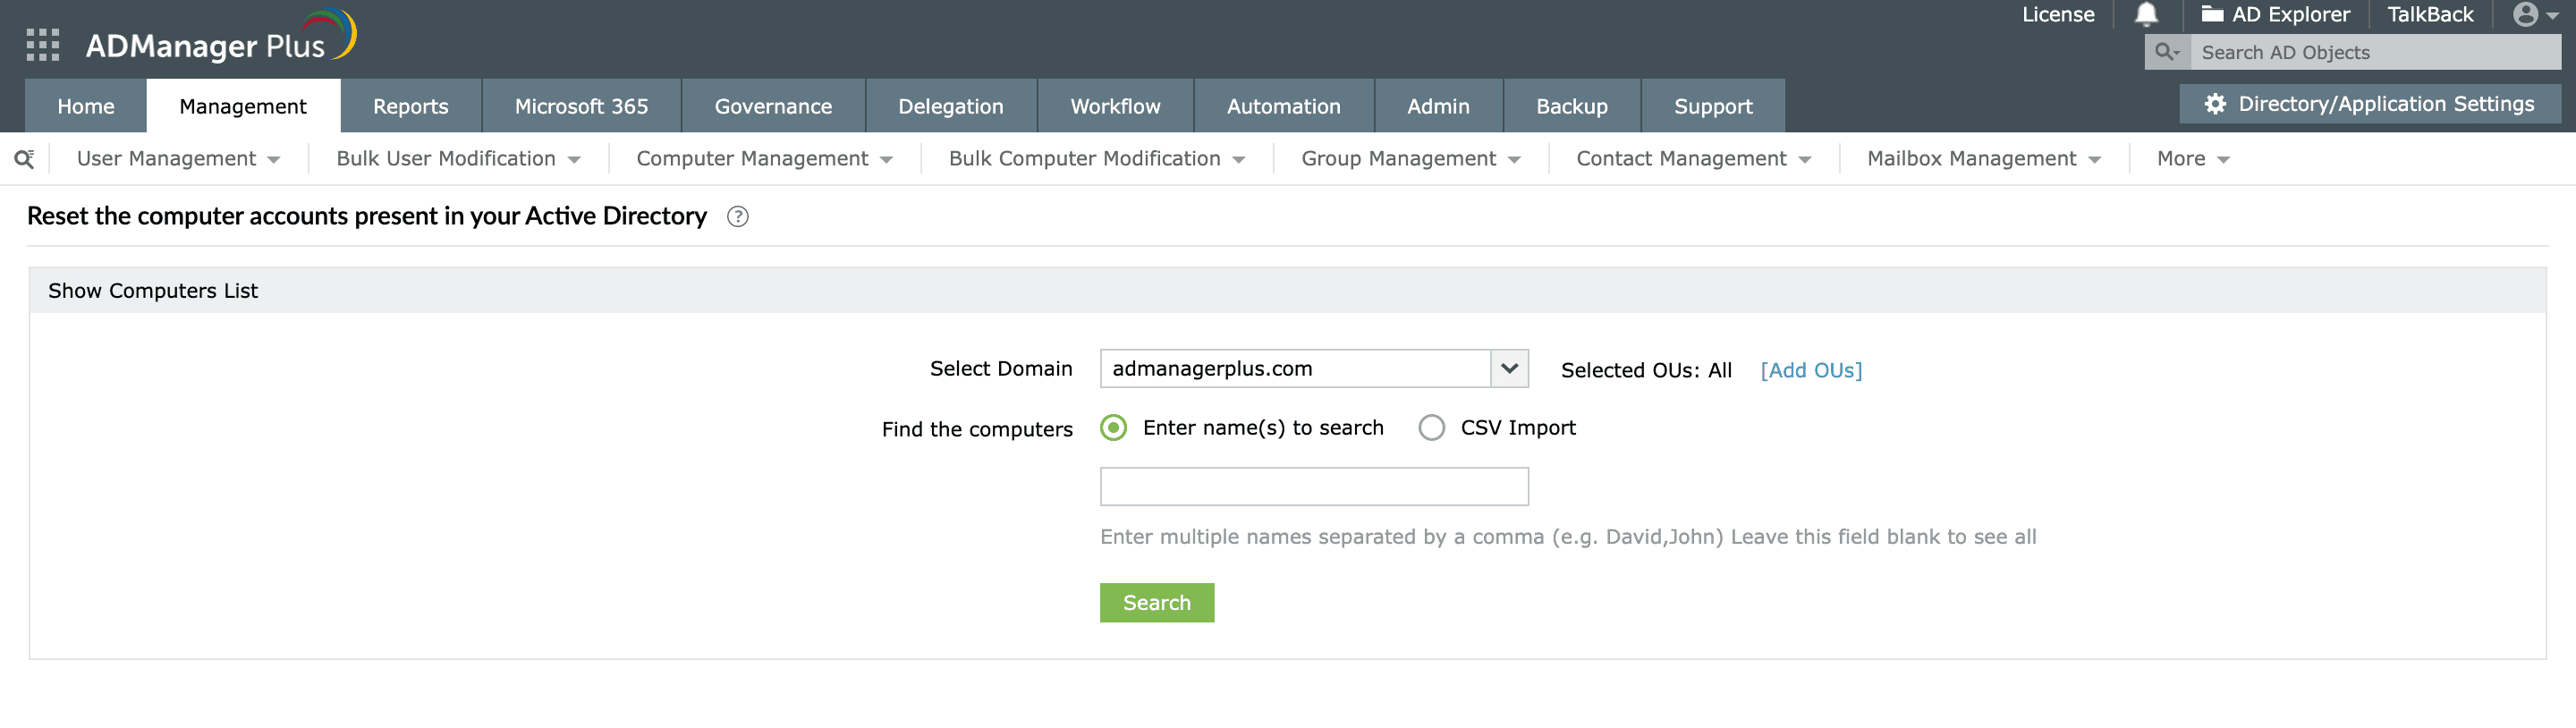Viewport: 2576px width, 728px height.
Task: Expand the Group Management dropdown
Action: 1410,159
